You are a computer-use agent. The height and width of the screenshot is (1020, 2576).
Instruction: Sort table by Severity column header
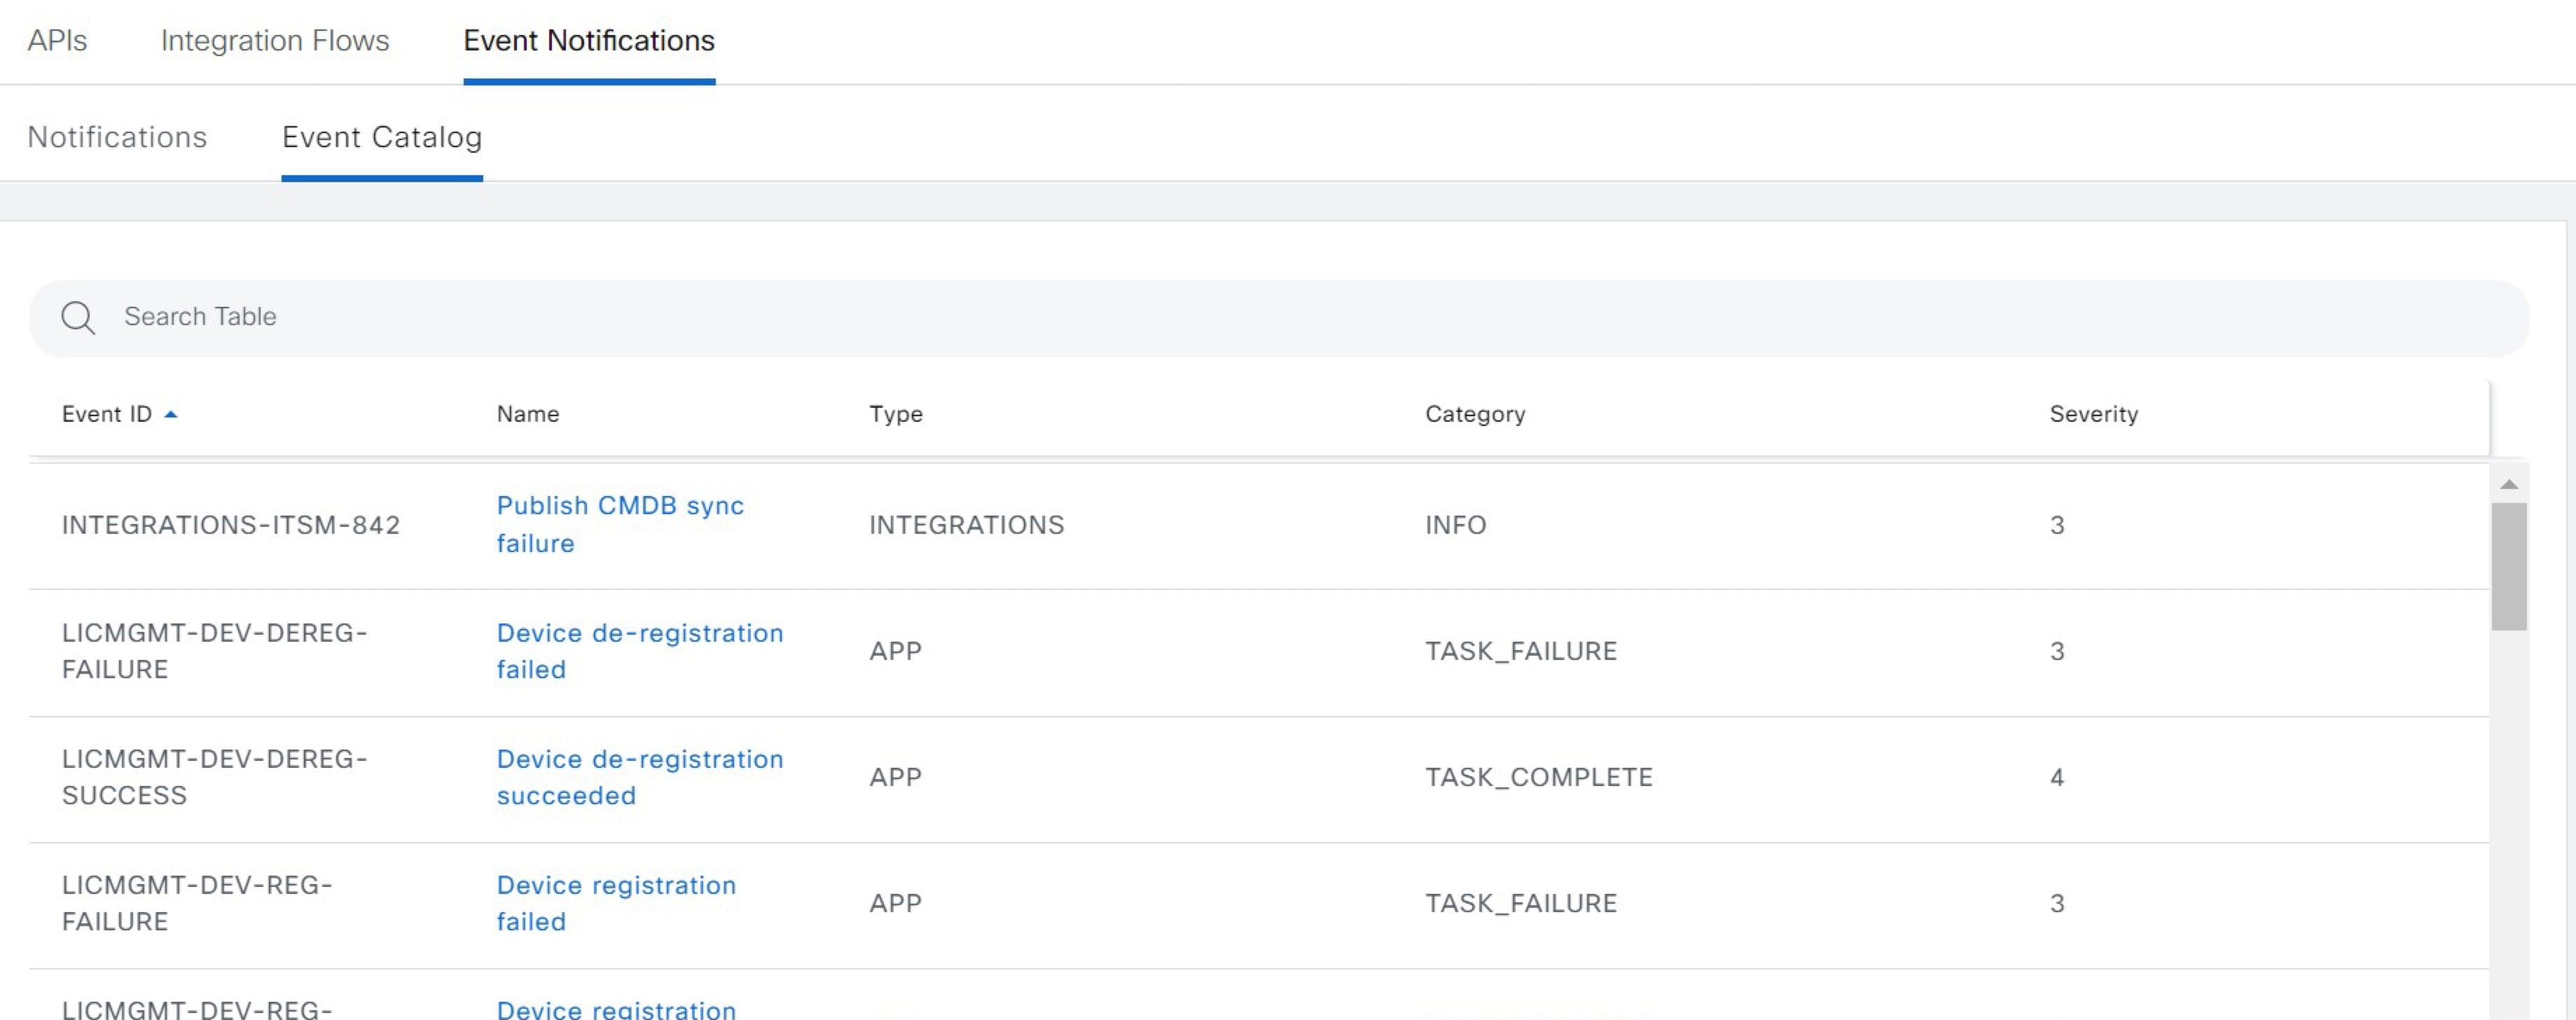tap(2094, 414)
